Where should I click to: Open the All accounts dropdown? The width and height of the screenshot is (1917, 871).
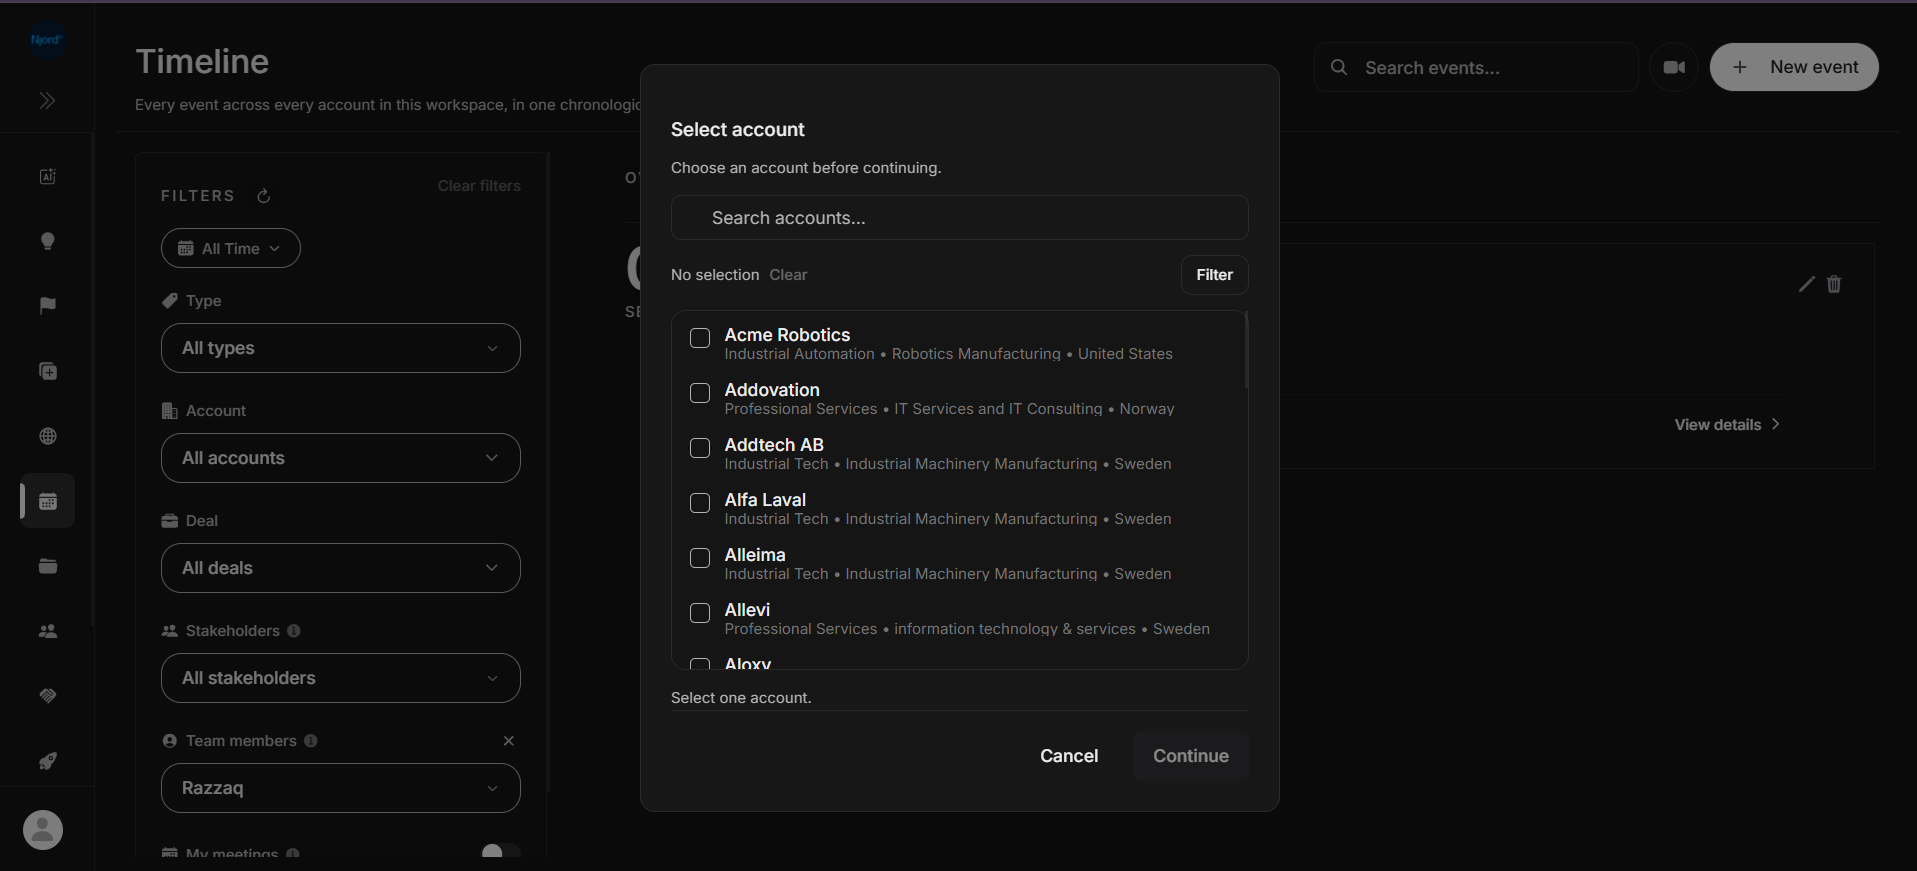pos(341,458)
